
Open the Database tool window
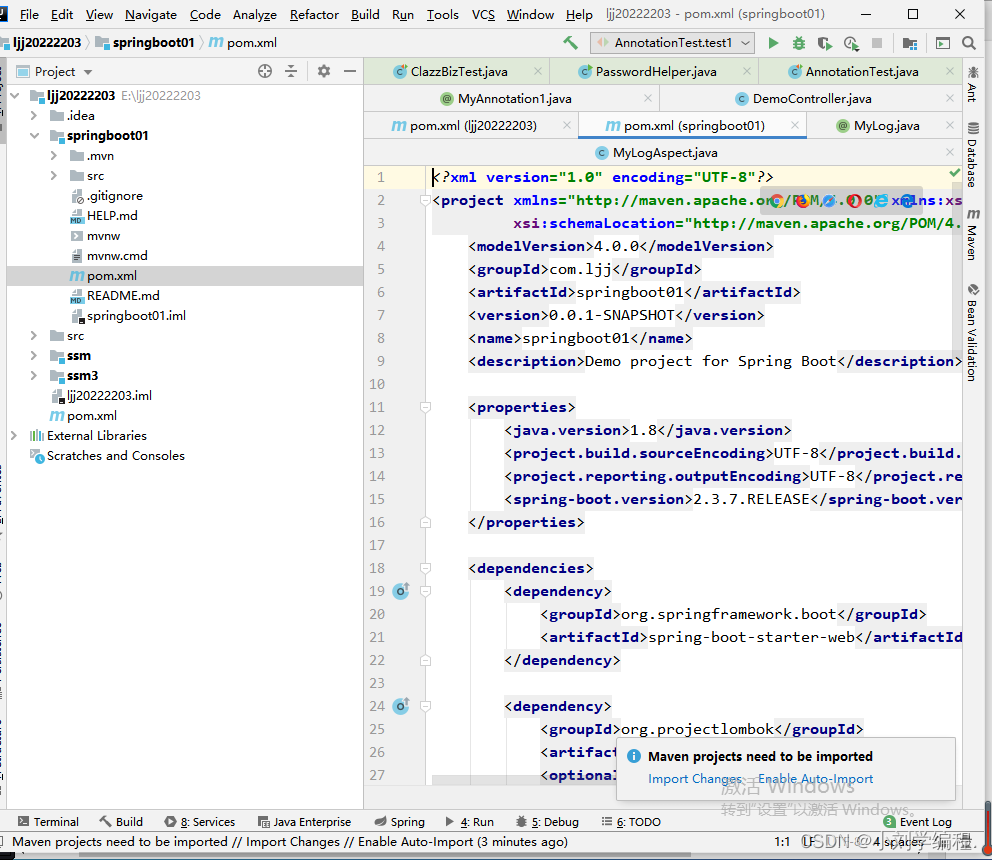tap(972, 155)
